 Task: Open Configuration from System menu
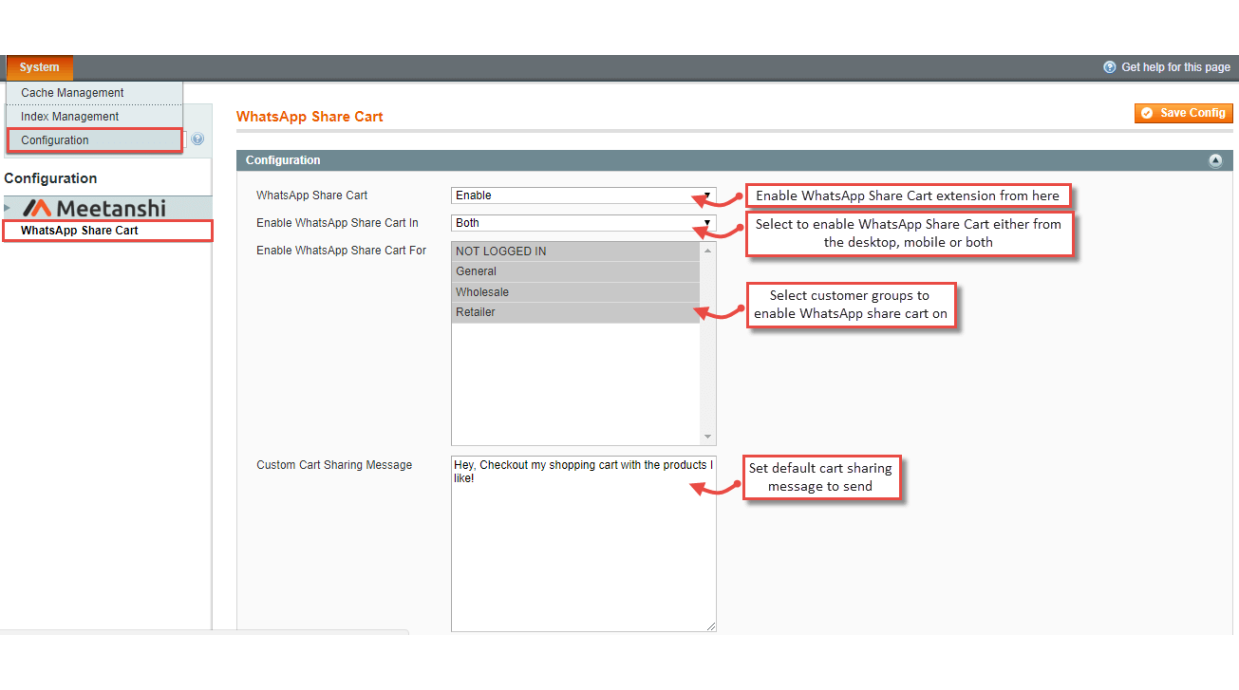click(94, 141)
